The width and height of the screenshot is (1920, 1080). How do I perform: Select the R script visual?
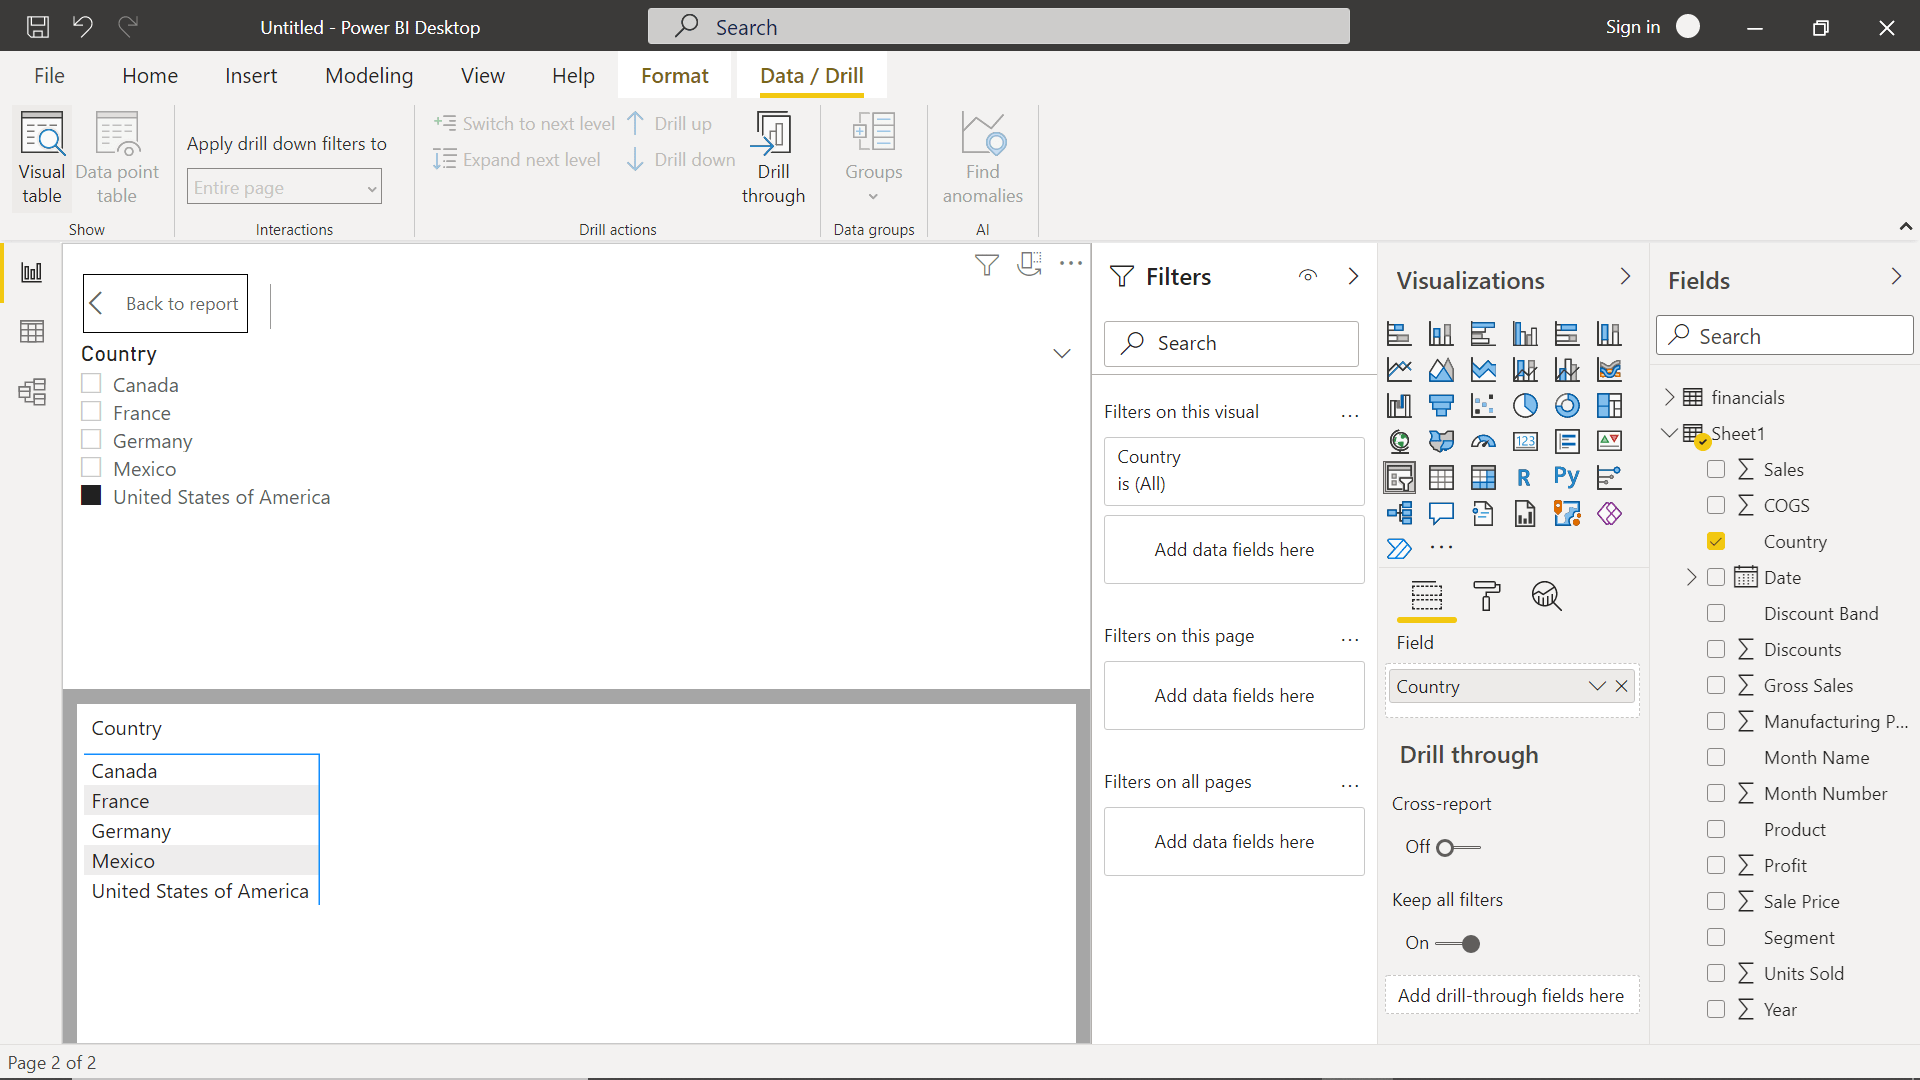(1525, 477)
